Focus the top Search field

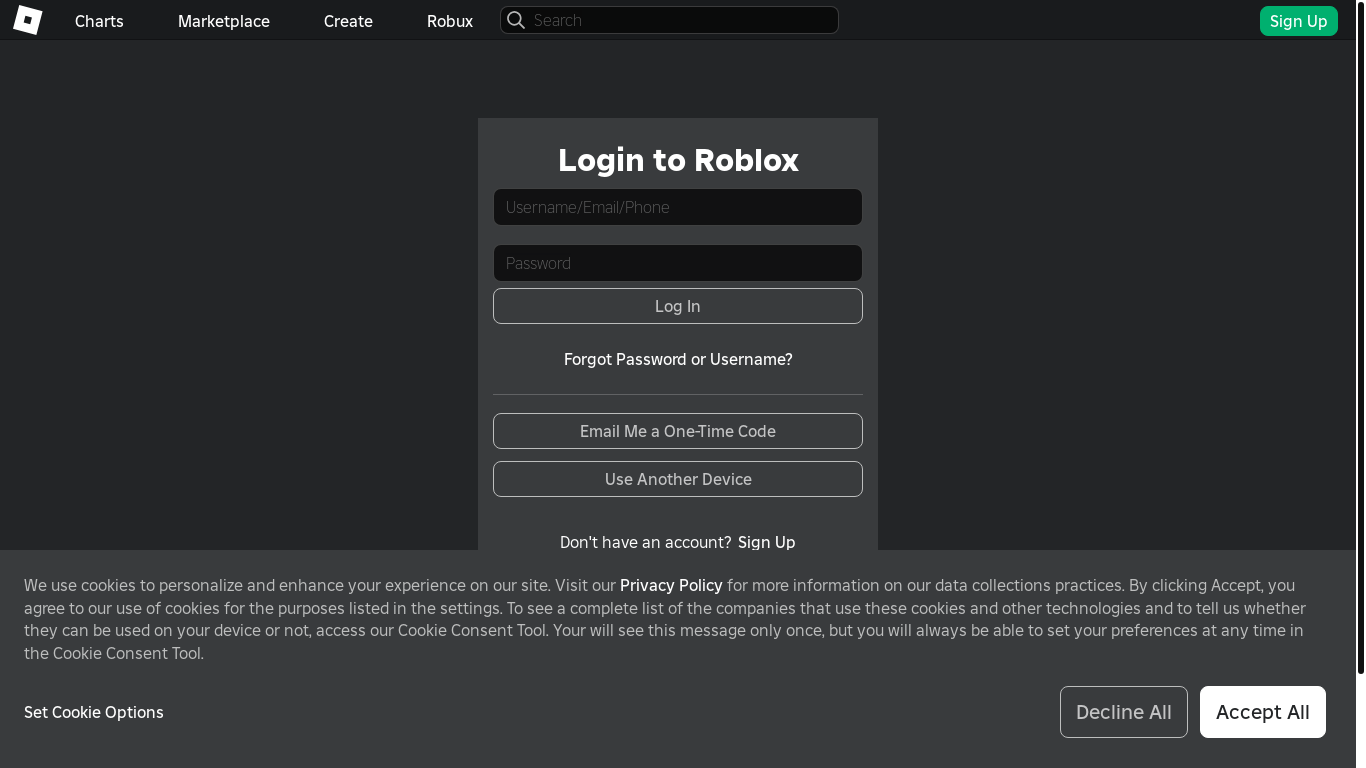[x=669, y=20]
